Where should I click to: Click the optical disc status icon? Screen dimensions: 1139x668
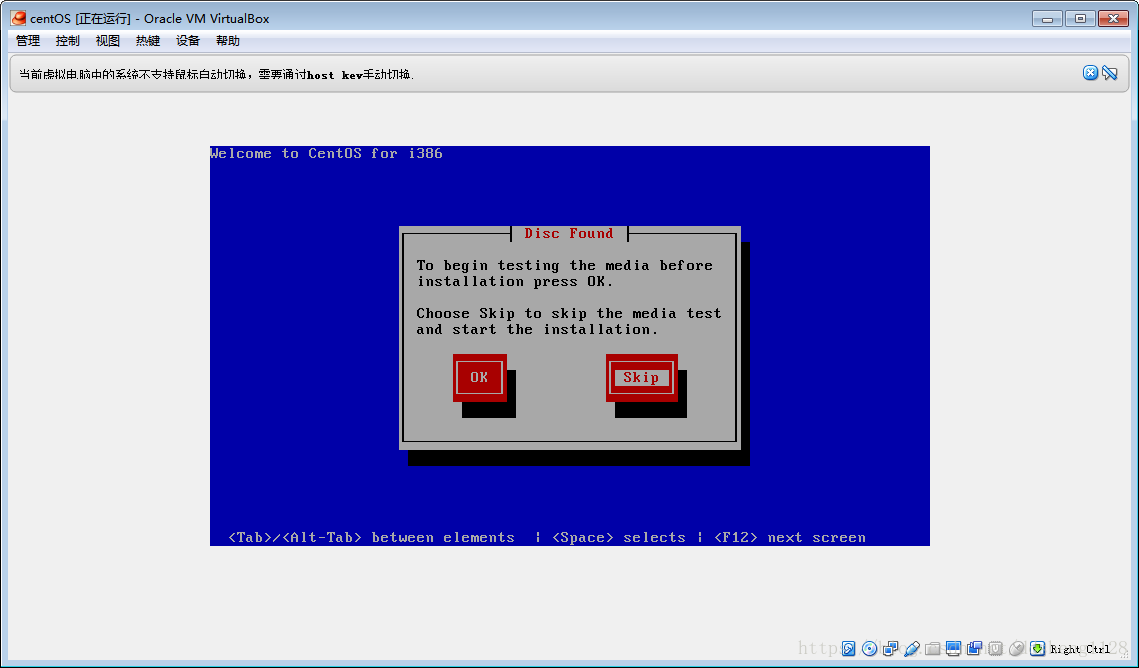point(870,648)
